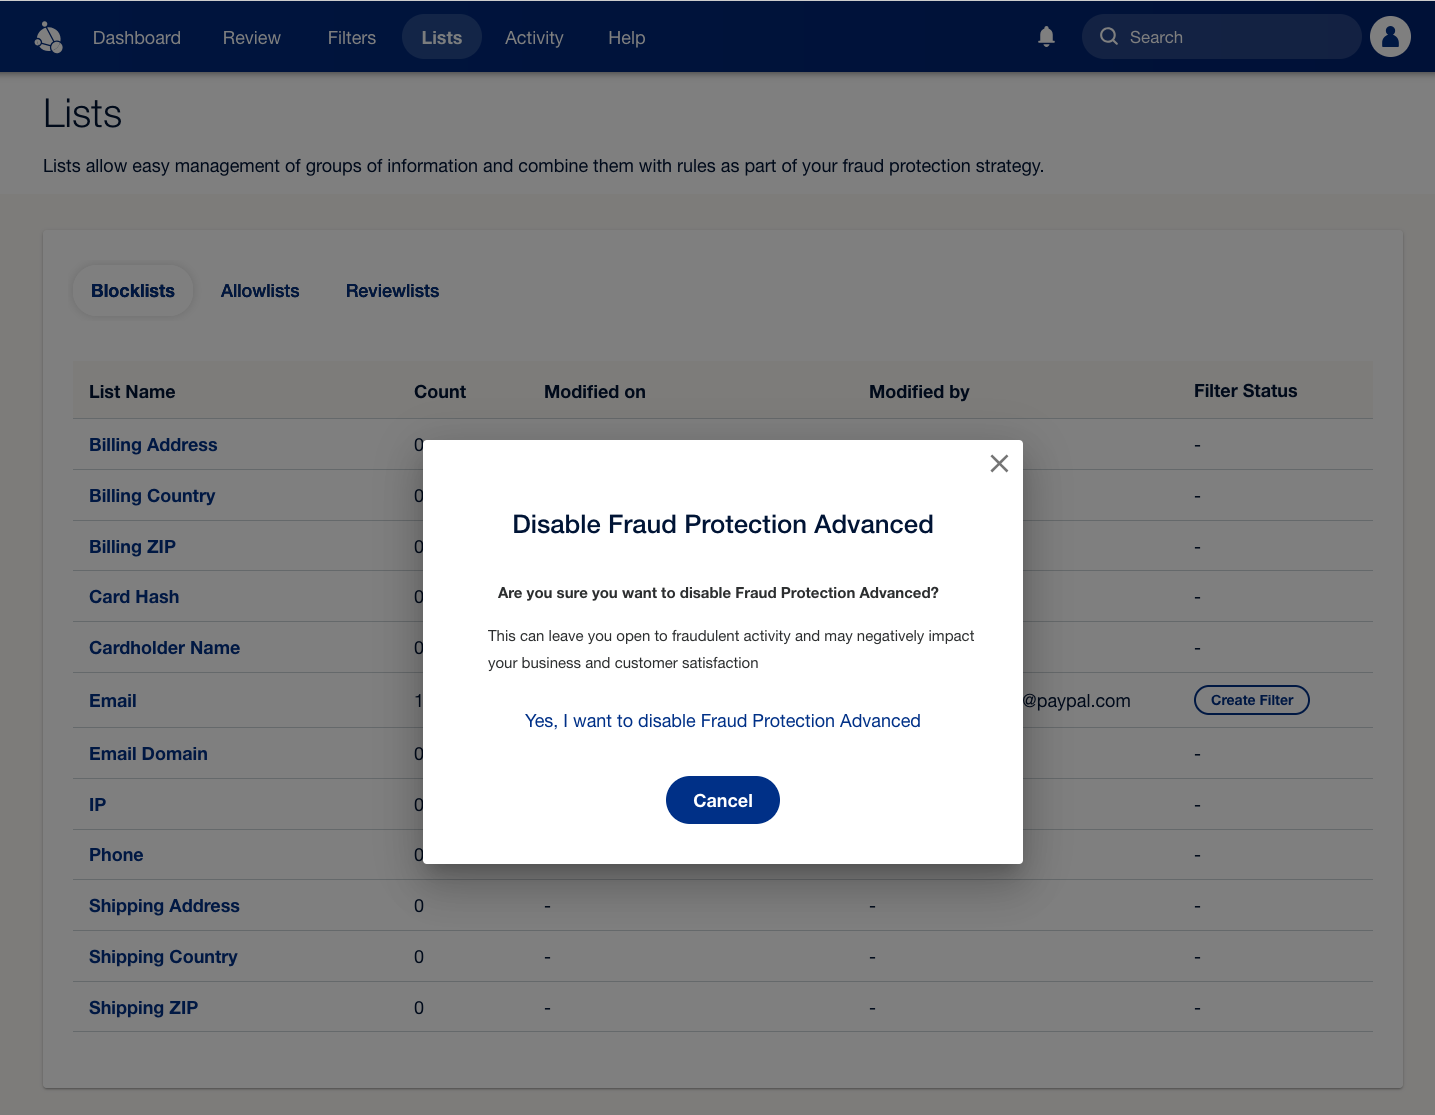Open the notifications bell

tap(1046, 37)
